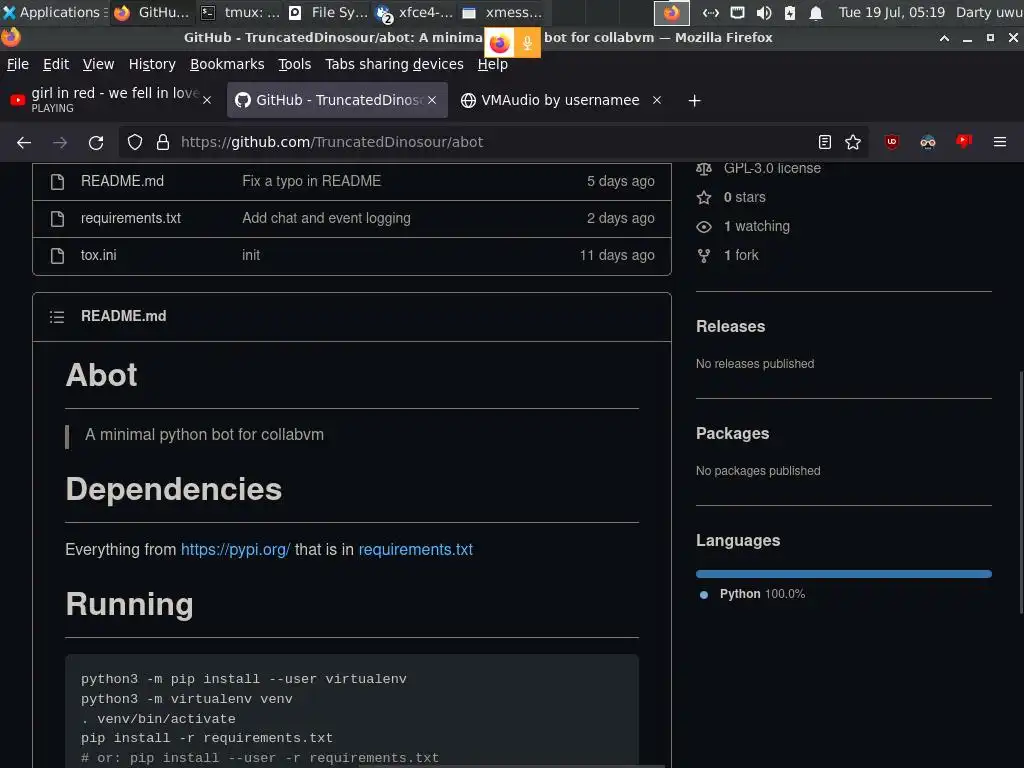
Task: Open requirements.txt link in Dependencies section
Action: 415,550
